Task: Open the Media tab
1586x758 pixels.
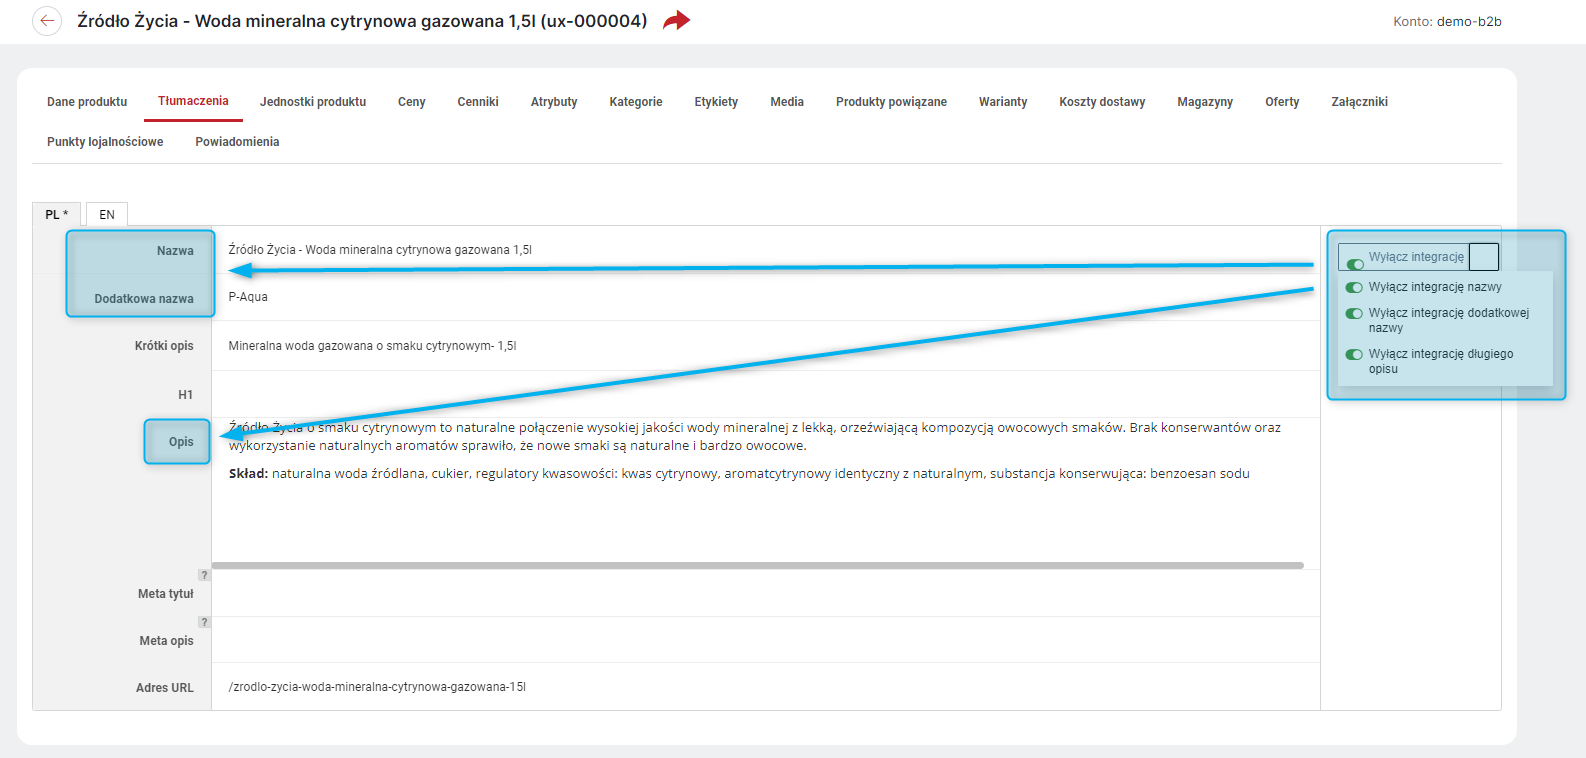Action: pos(787,102)
